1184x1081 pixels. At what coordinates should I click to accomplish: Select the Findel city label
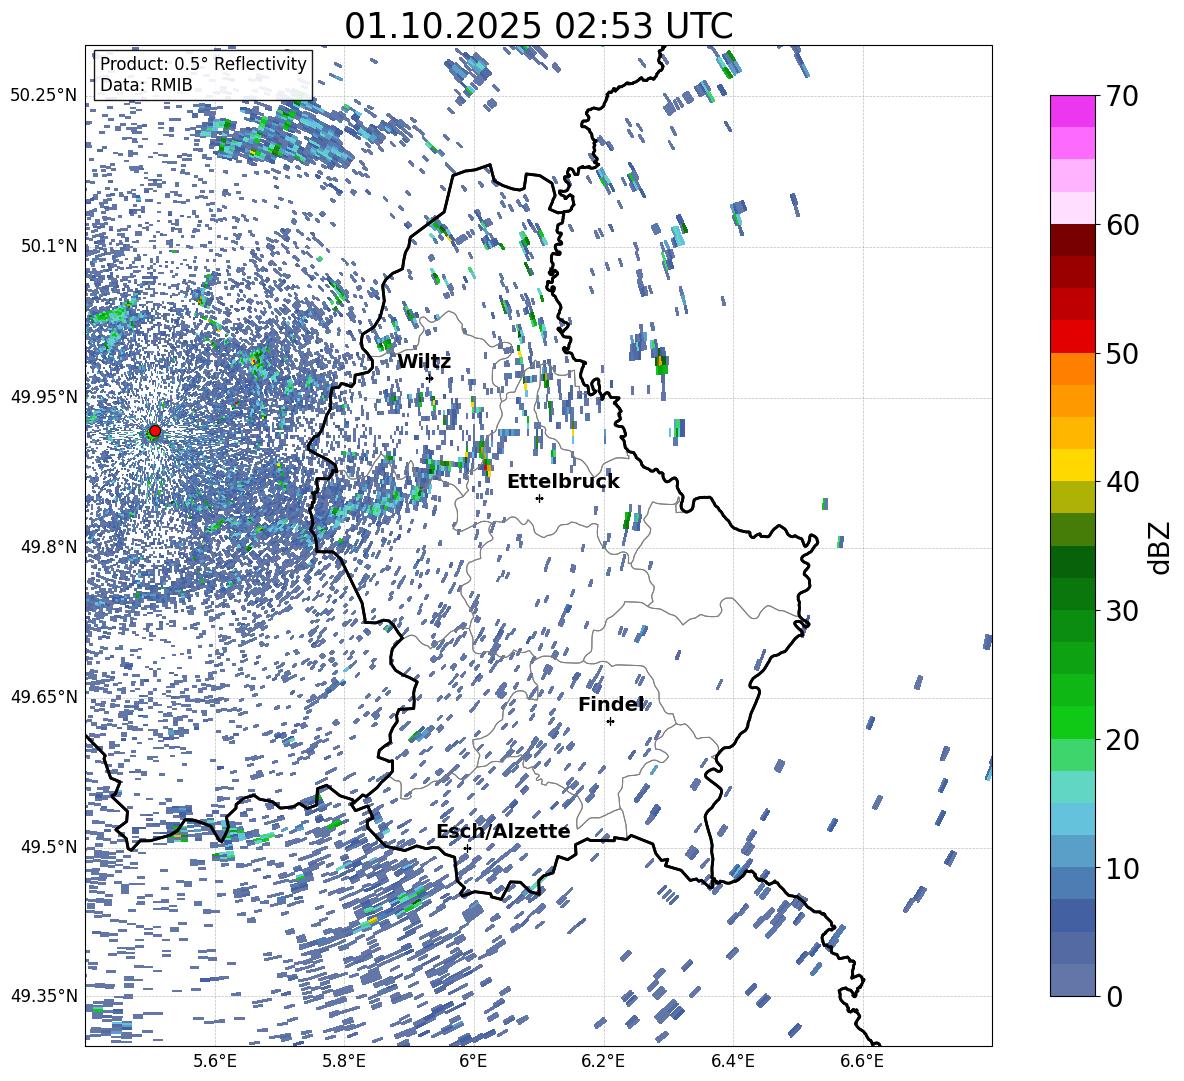click(x=610, y=705)
